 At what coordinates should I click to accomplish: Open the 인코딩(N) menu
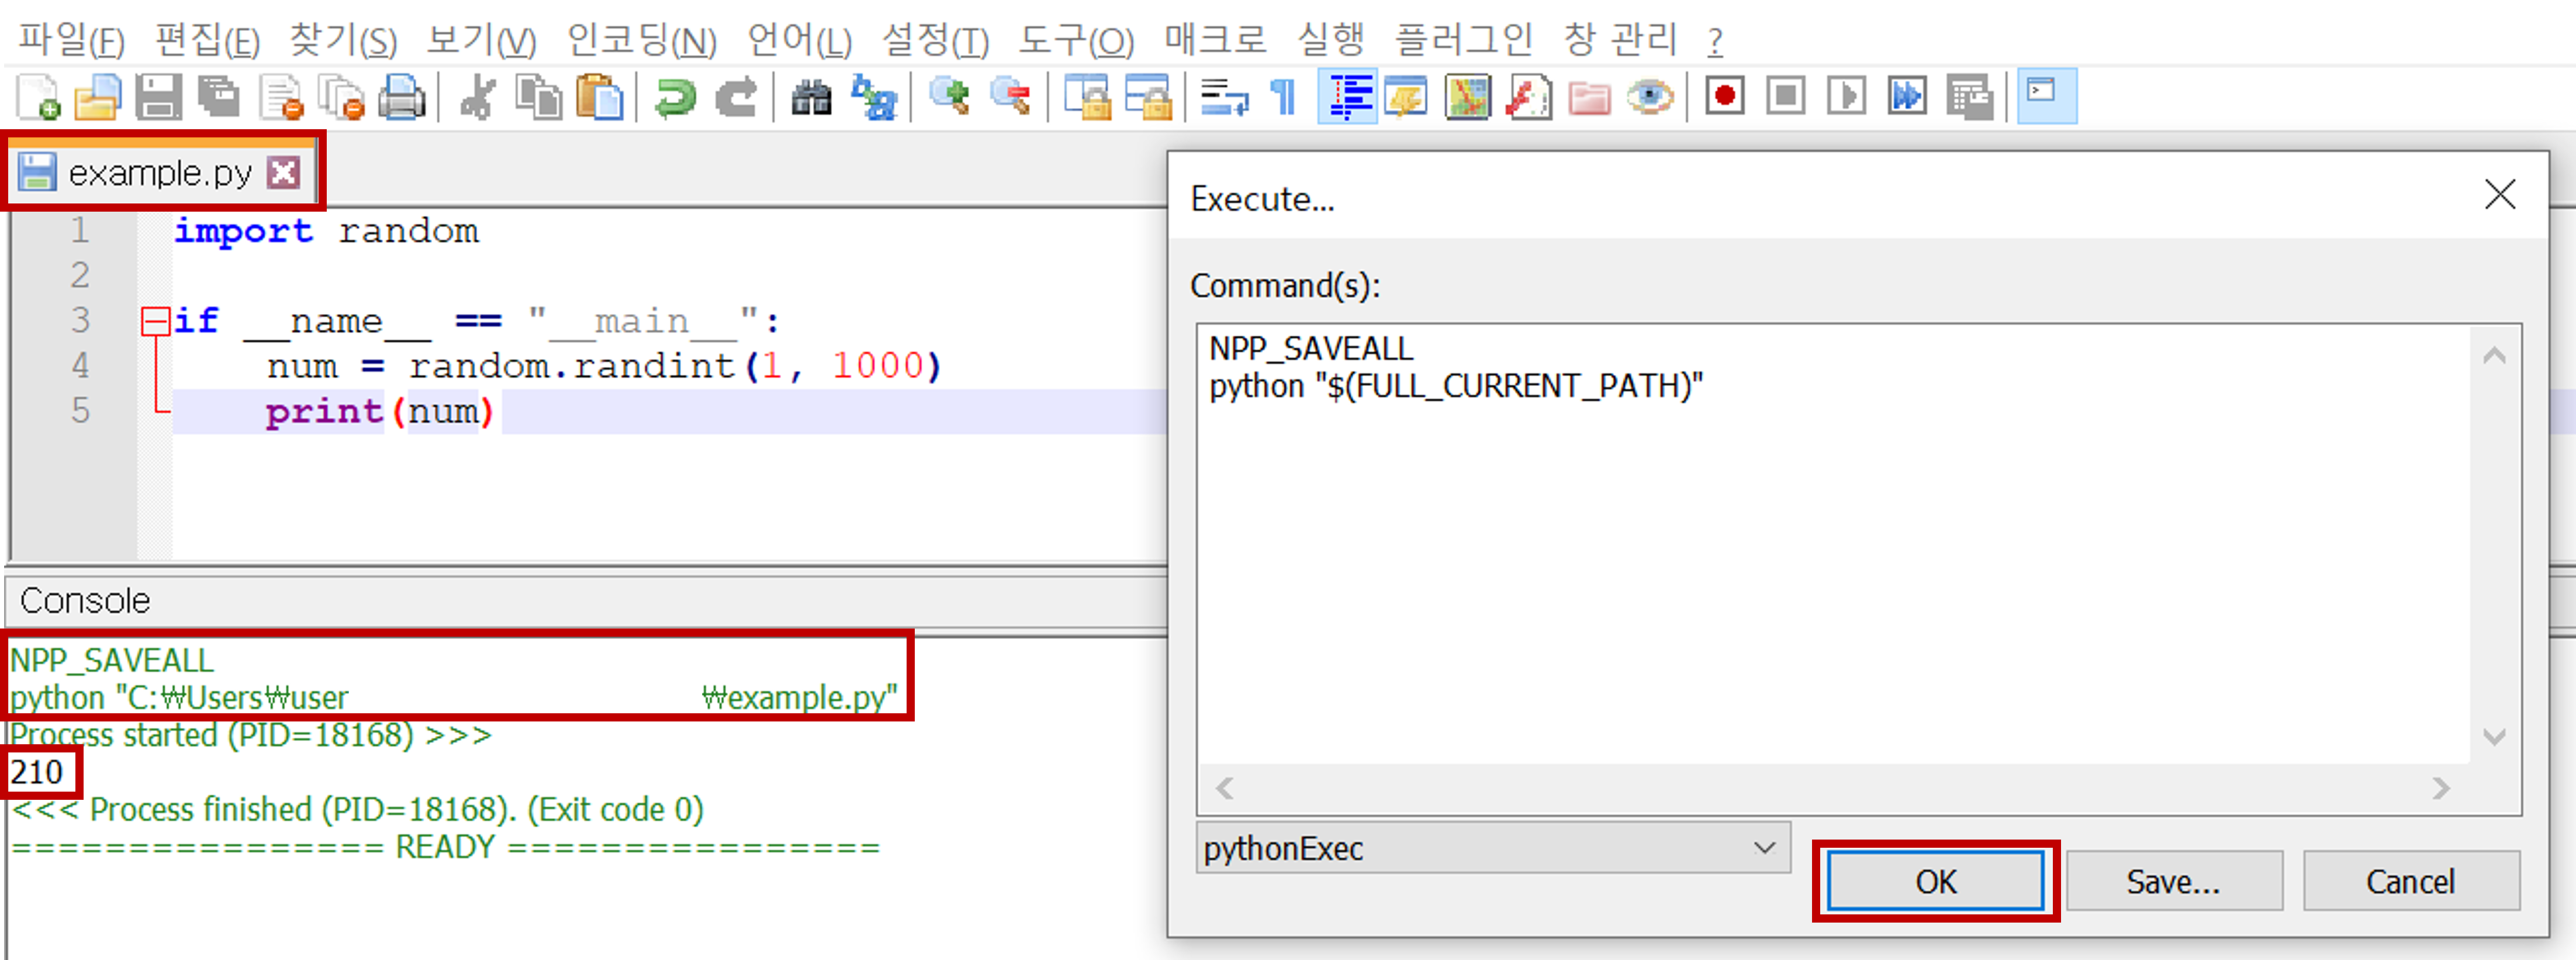pos(641,40)
